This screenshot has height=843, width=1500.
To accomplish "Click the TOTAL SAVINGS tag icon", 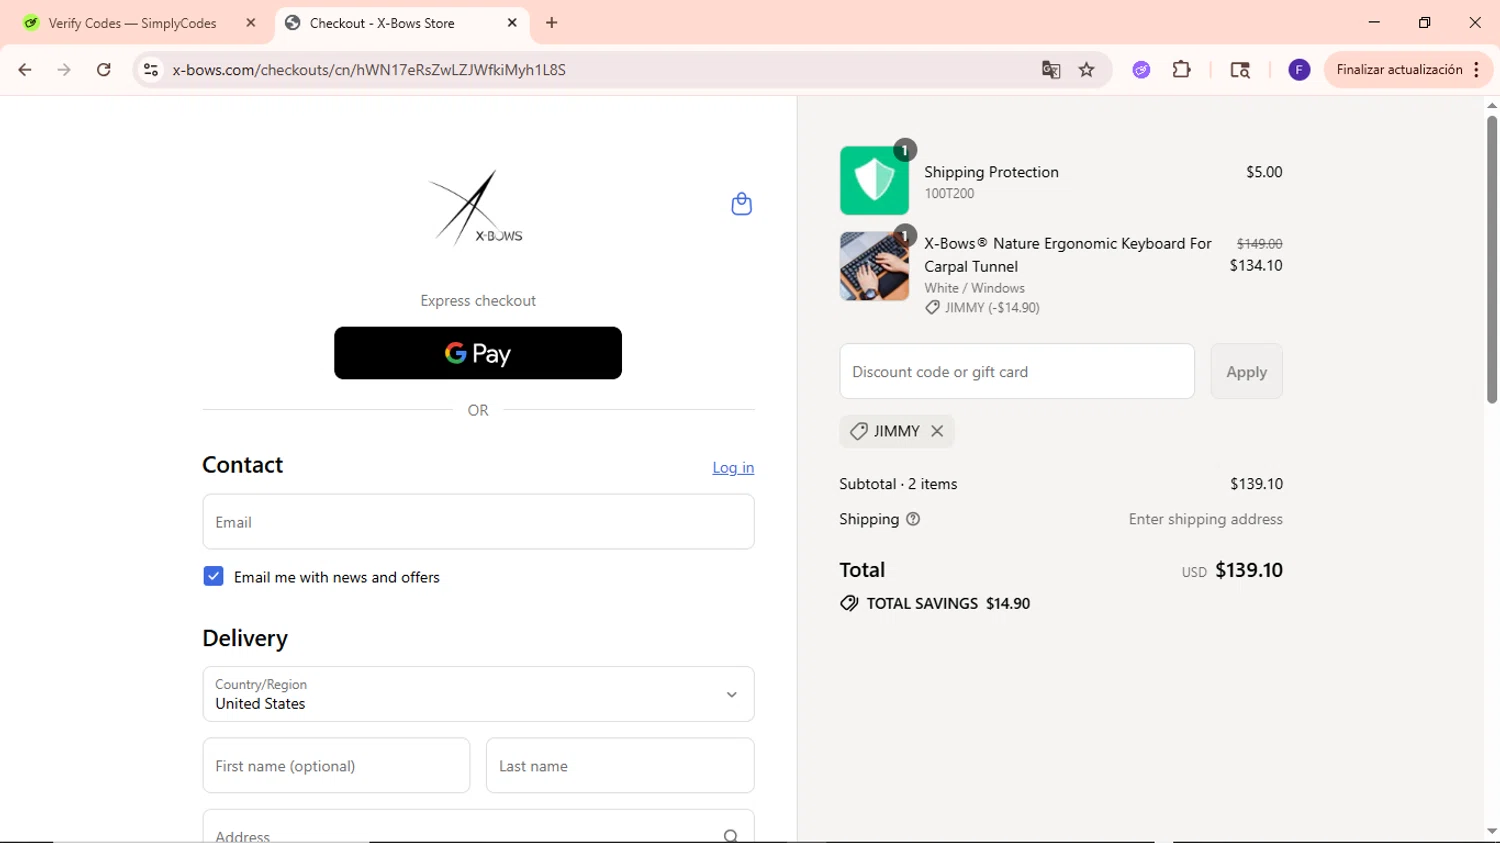I will [x=849, y=603].
